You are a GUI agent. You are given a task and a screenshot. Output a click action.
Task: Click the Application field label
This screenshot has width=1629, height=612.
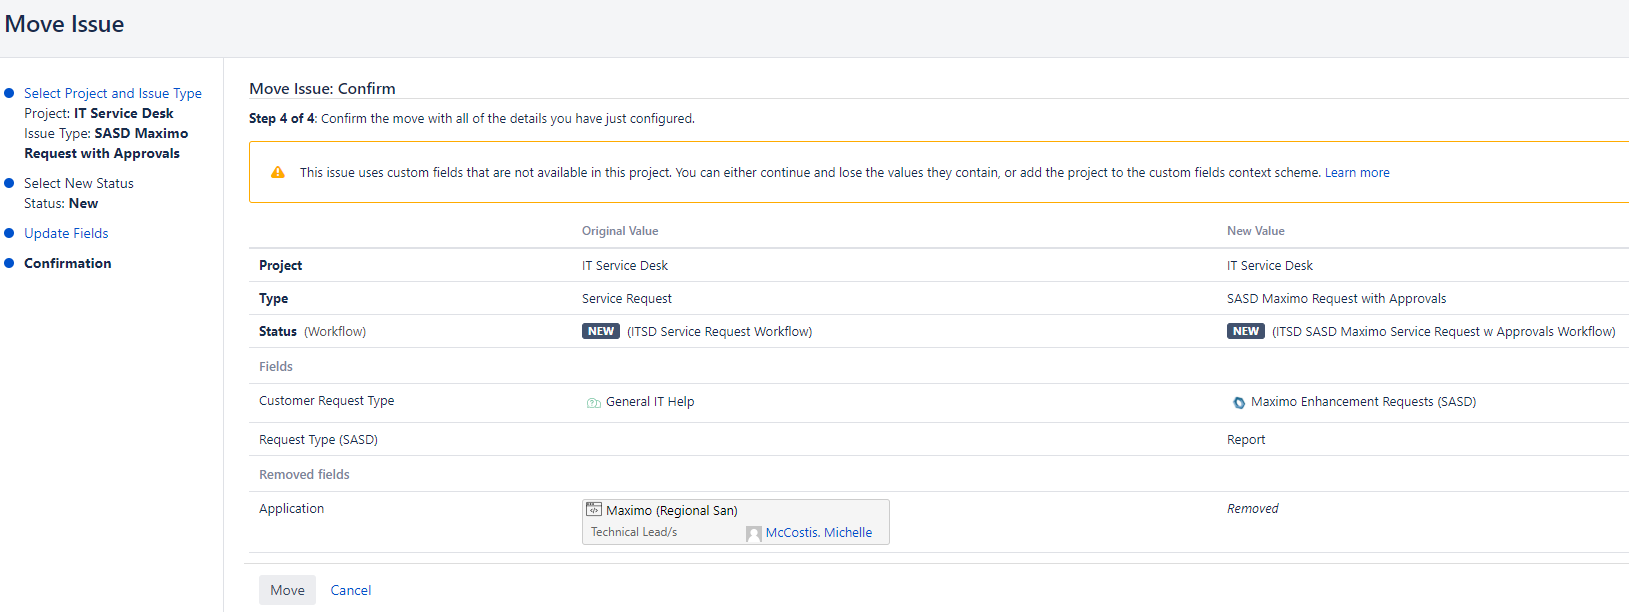click(291, 508)
